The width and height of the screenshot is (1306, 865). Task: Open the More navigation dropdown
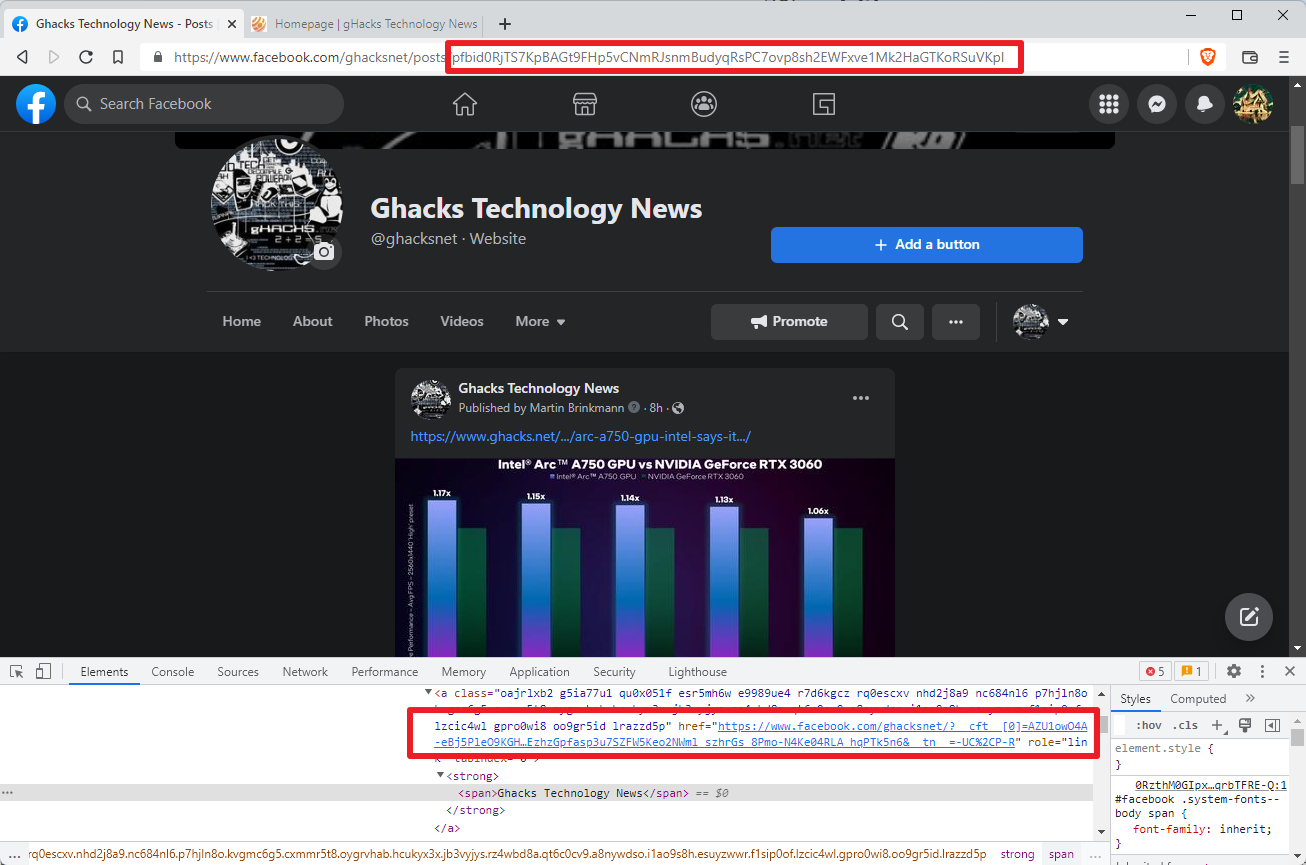[x=539, y=321]
